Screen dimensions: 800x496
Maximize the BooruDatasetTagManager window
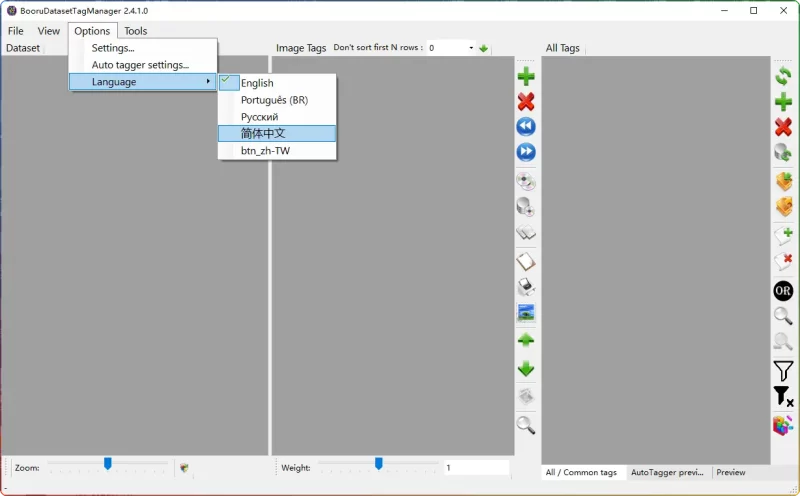[754, 11]
